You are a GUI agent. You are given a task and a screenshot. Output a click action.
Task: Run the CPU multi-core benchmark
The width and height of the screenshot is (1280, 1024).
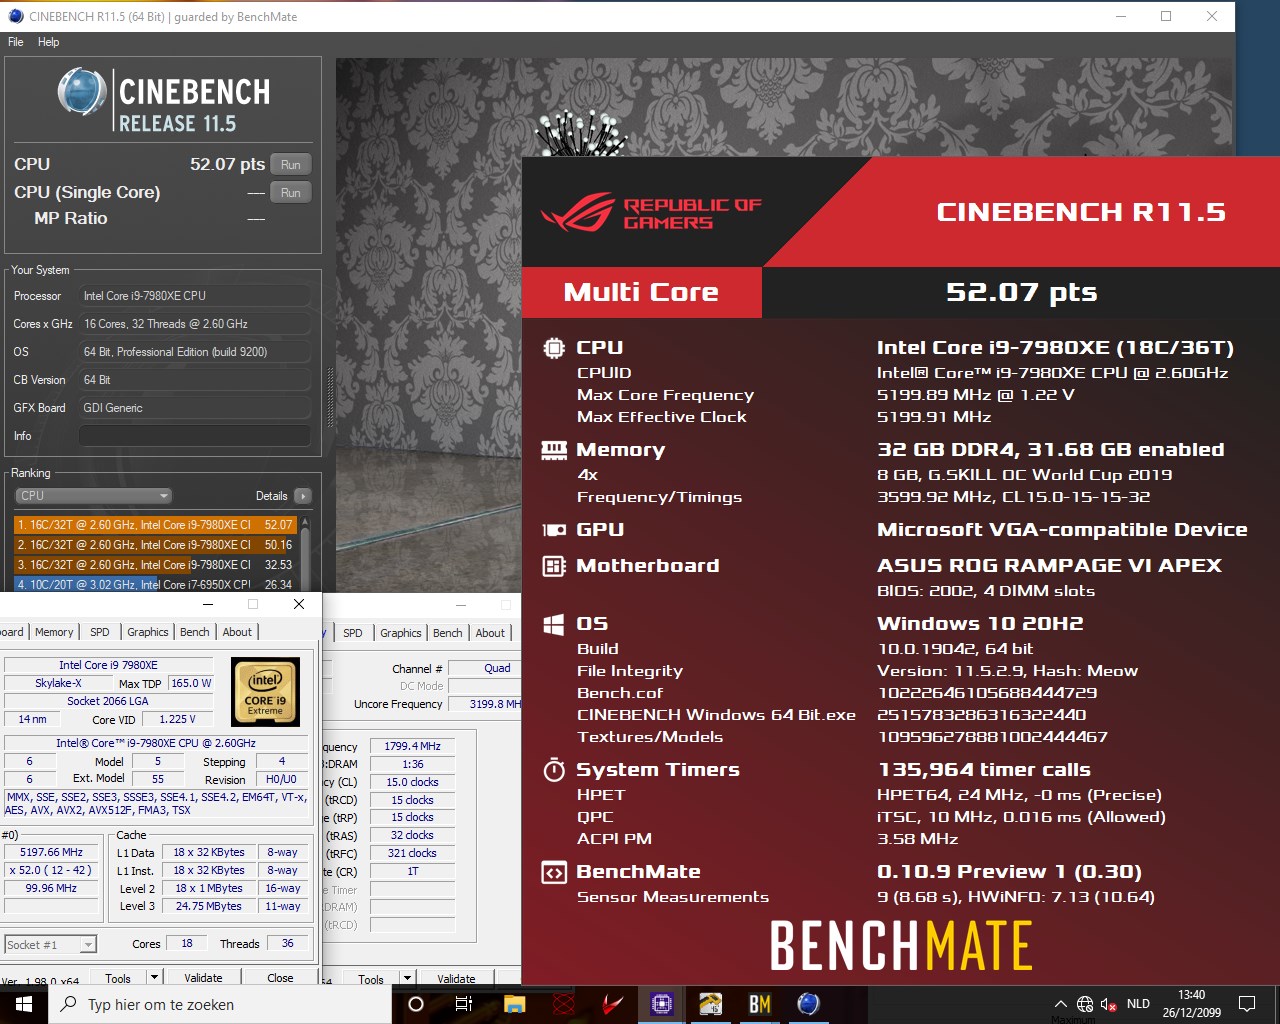[290, 165]
